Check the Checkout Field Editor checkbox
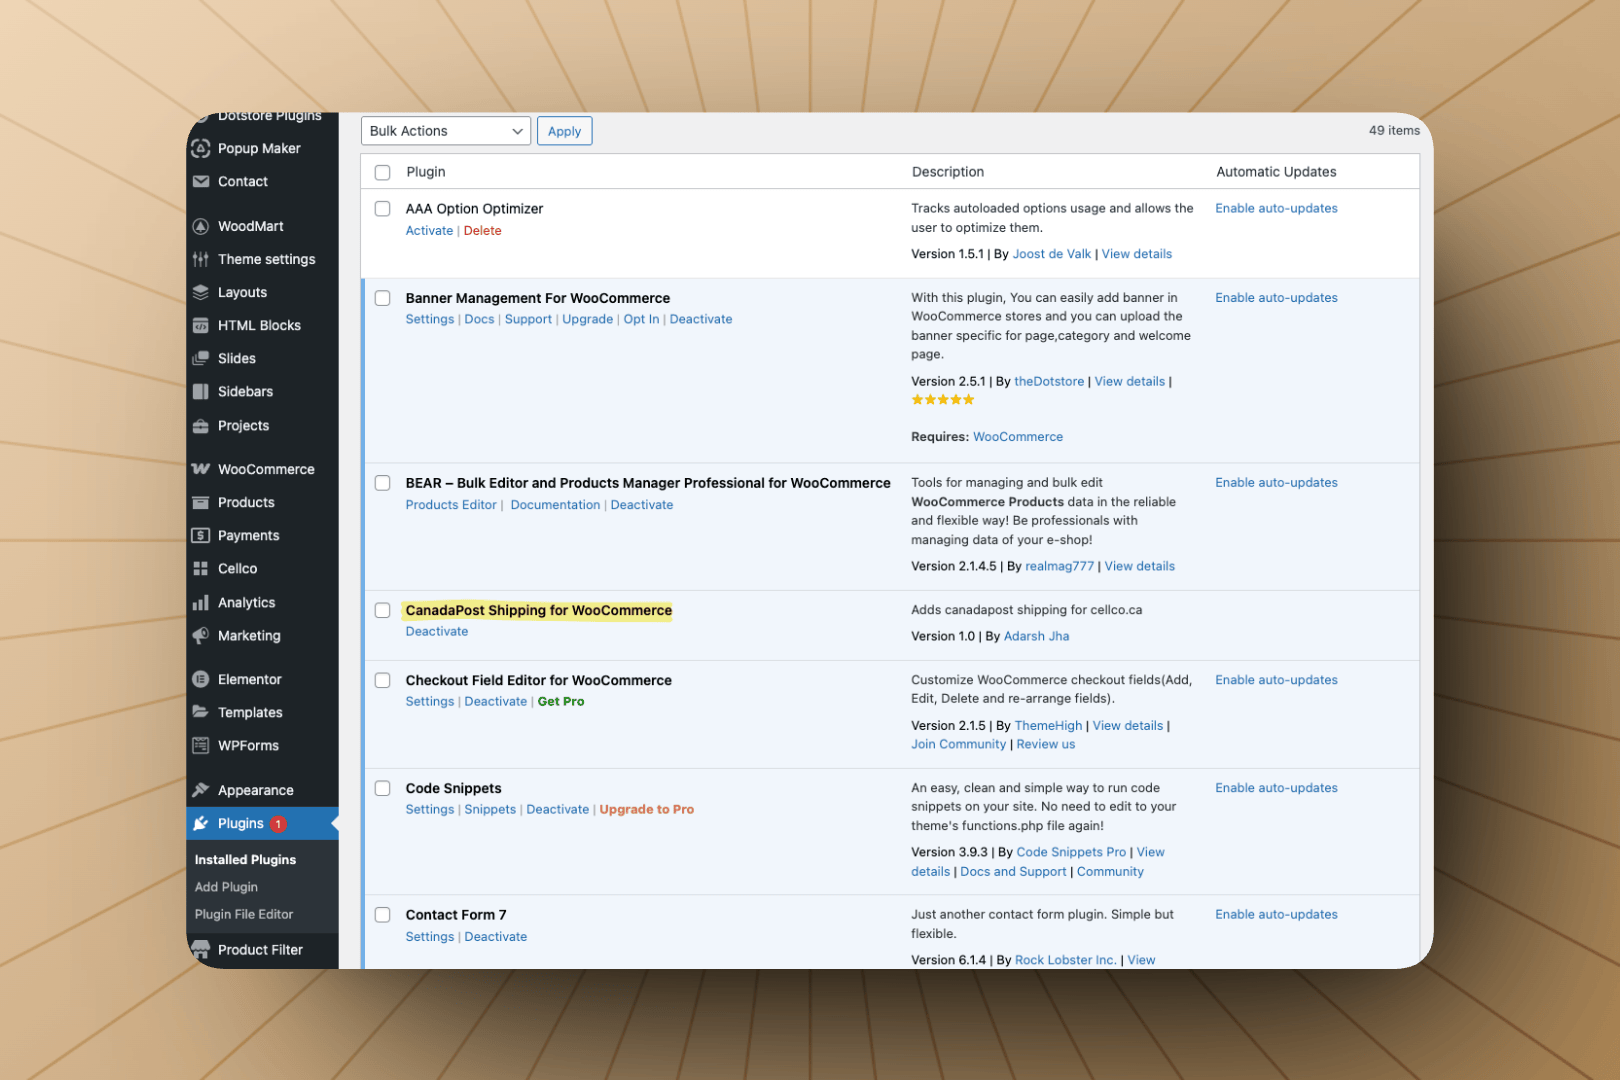This screenshot has width=1620, height=1080. click(x=382, y=680)
